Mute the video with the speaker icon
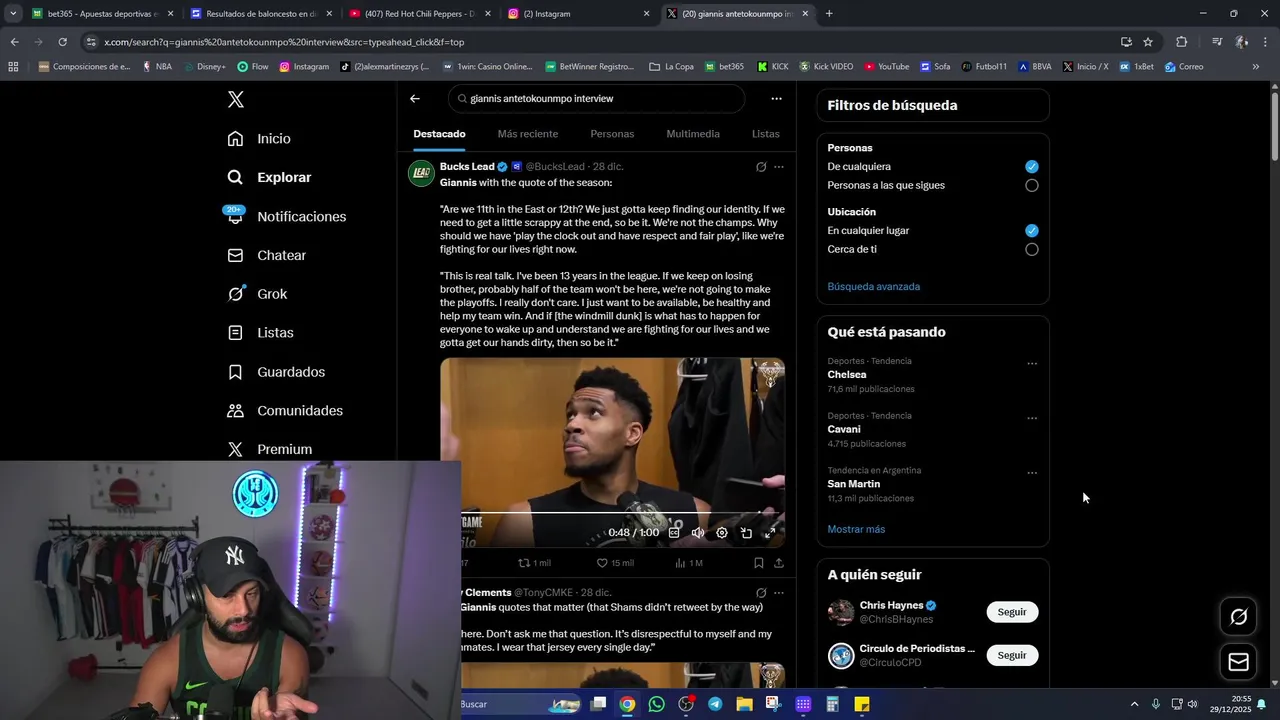1280x720 pixels. (698, 533)
